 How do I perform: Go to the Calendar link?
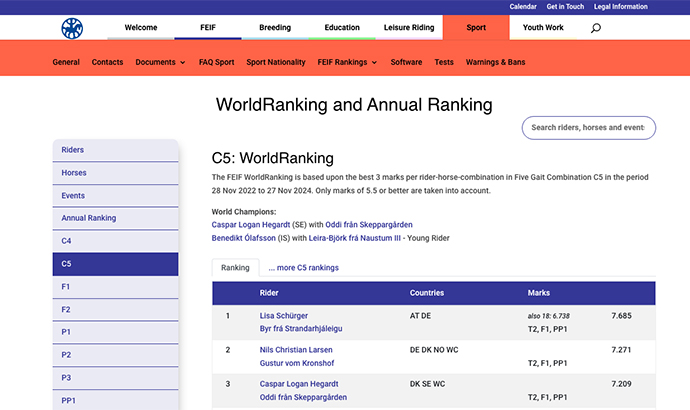(x=523, y=7)
